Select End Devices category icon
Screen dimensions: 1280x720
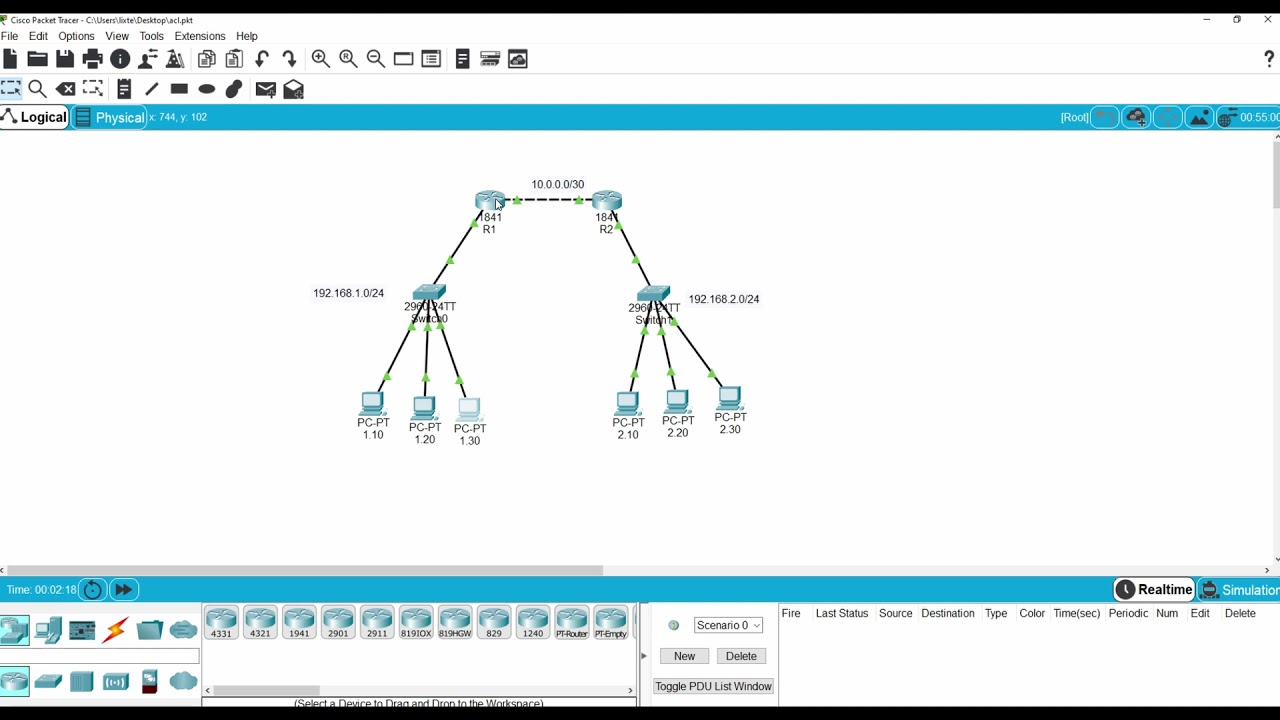coord(48,630)
